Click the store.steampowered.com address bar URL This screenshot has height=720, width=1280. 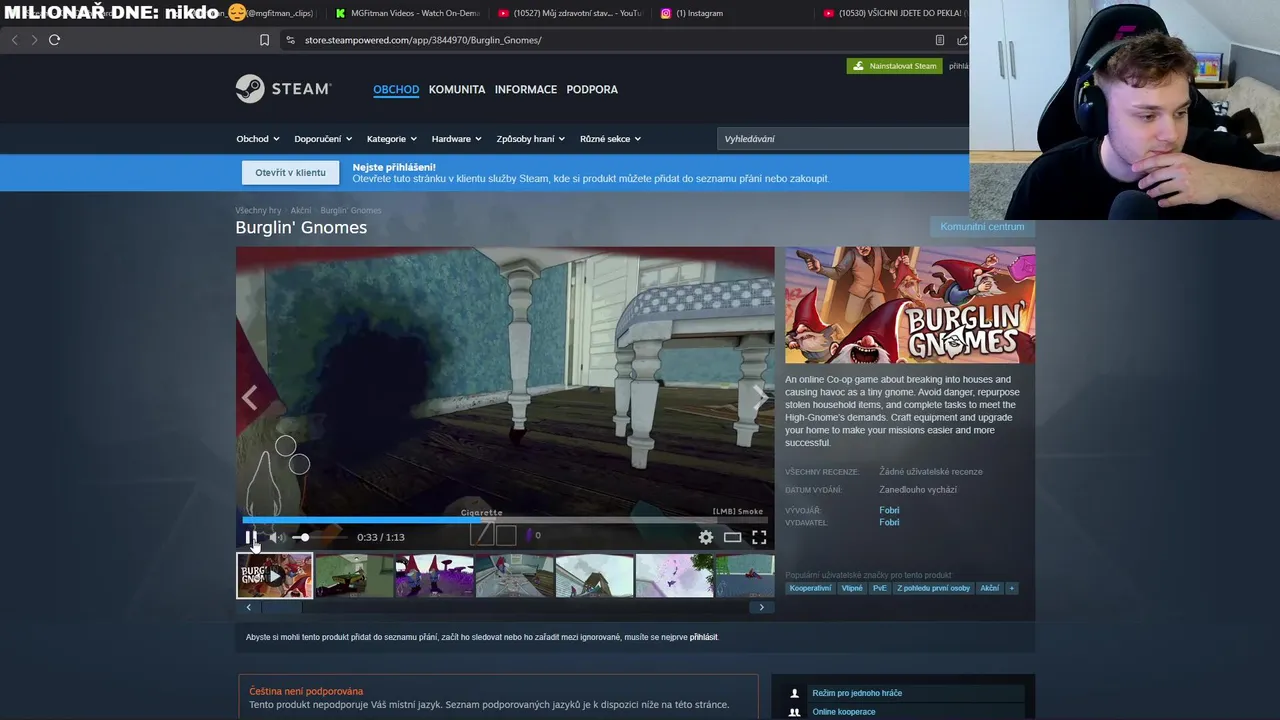(423, 40)
